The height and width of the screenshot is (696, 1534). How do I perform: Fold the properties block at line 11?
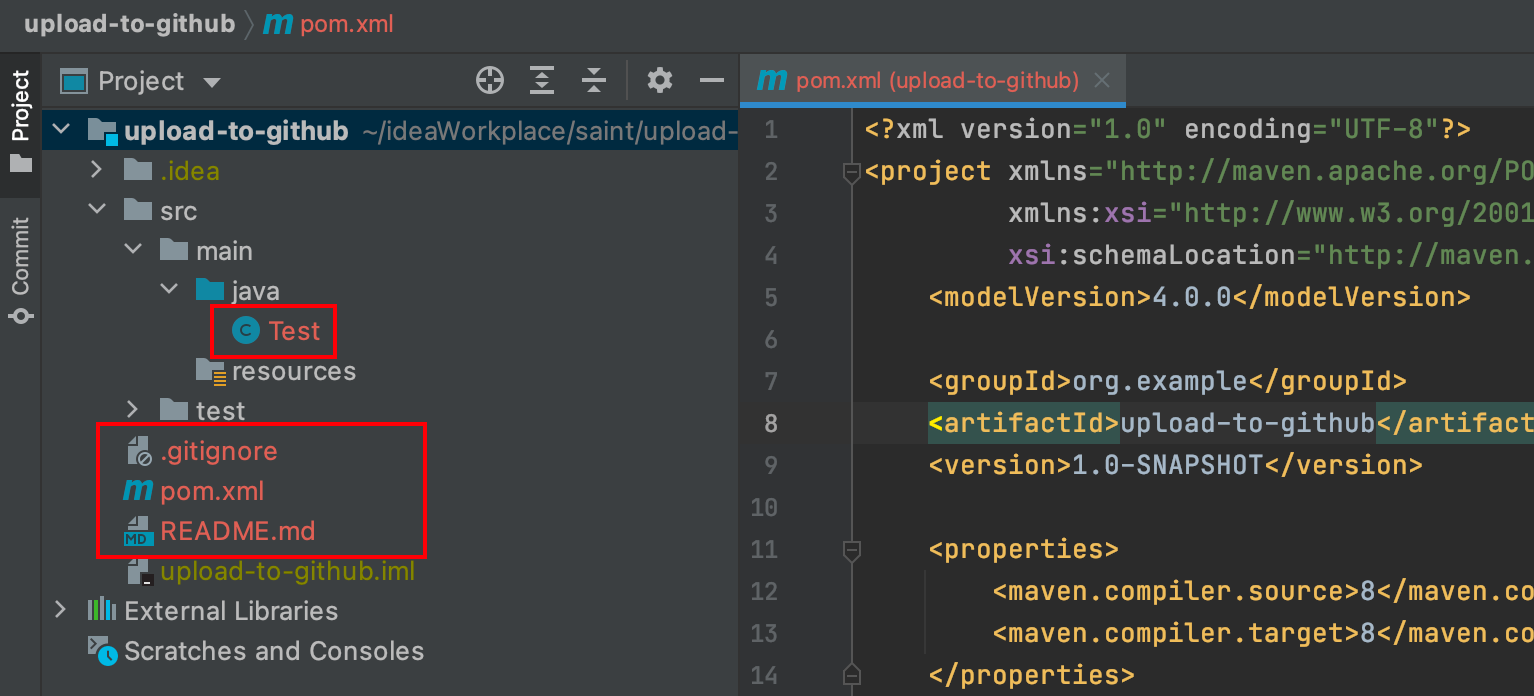click(852, 550)
